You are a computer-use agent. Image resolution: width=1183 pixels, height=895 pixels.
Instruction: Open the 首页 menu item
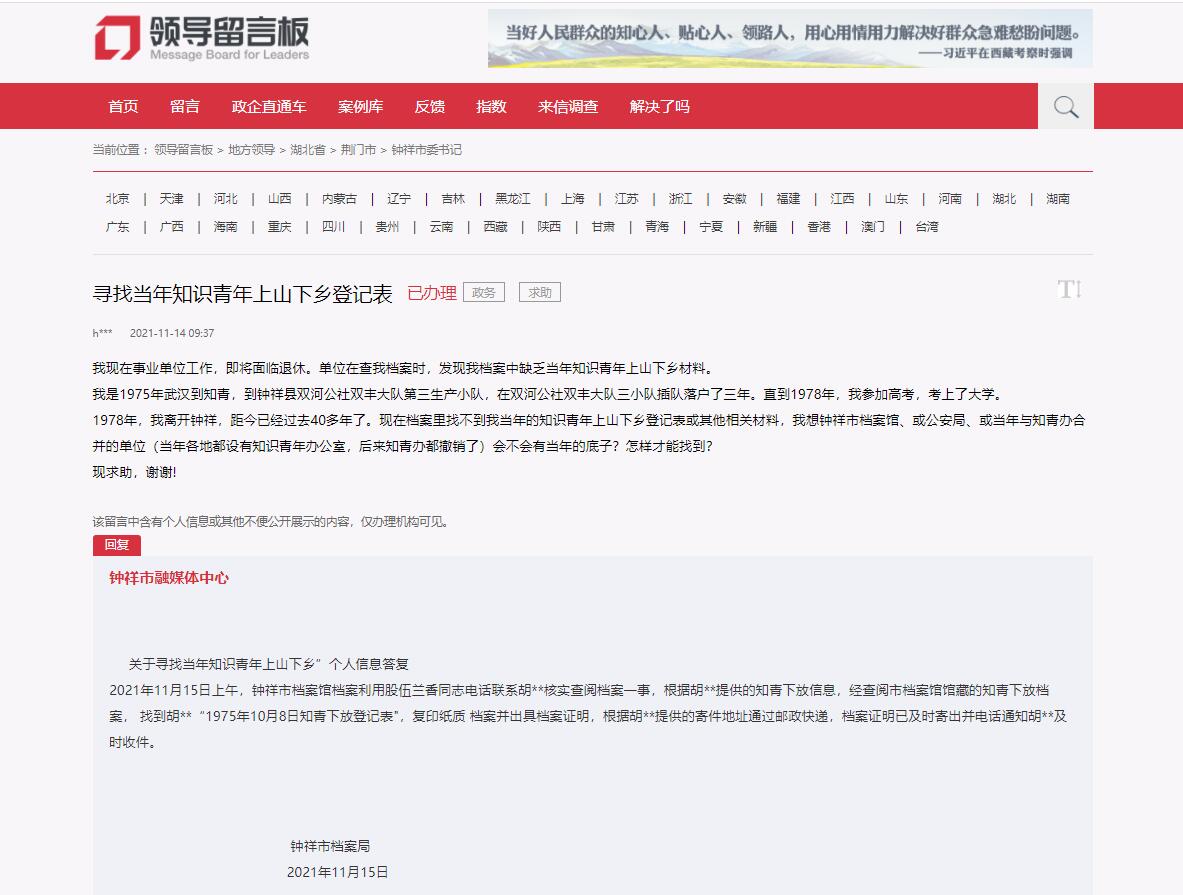point(123,107)
